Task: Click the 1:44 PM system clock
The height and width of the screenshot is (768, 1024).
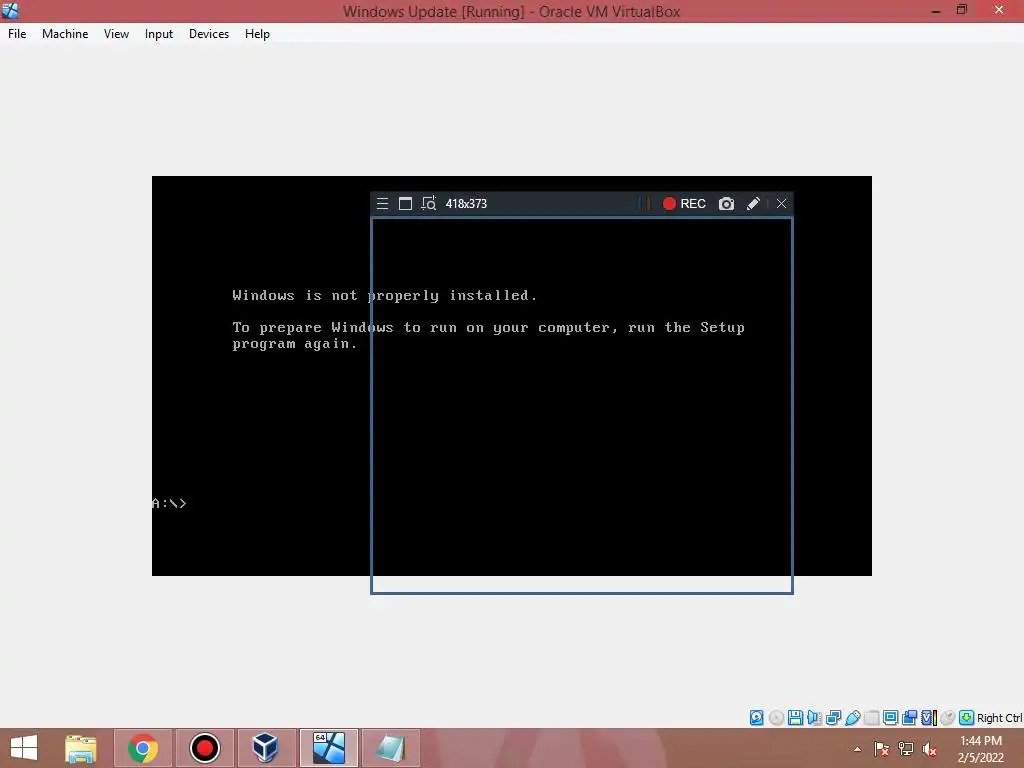Action: (x=981, y=741)
